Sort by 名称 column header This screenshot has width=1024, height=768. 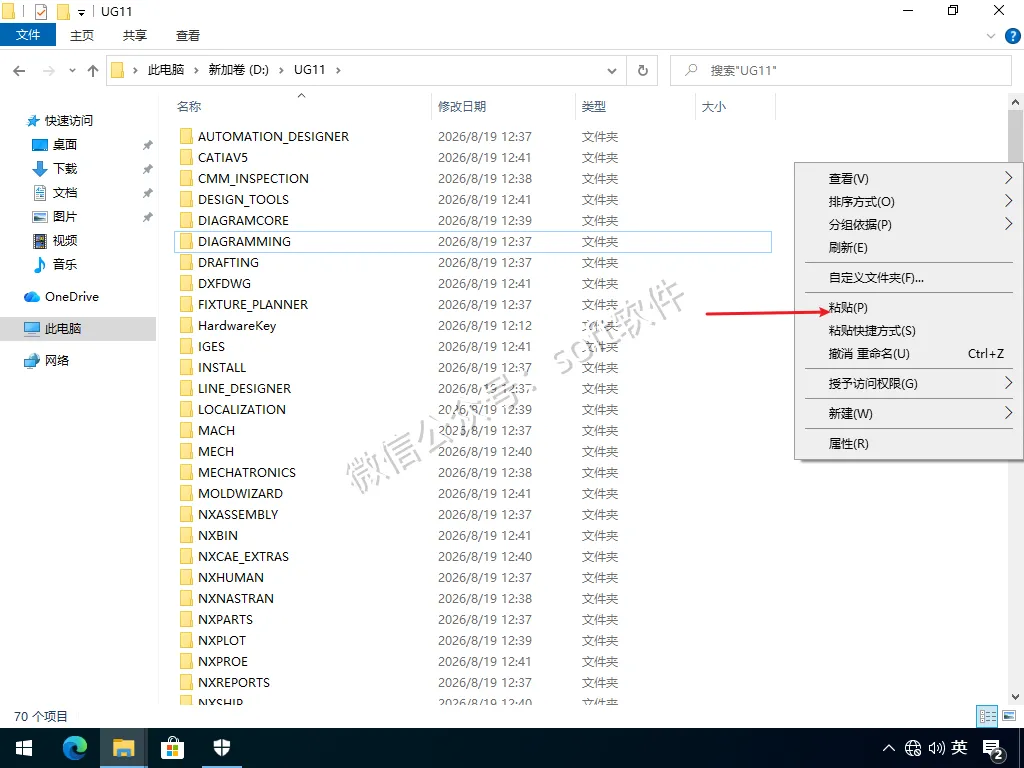(189, 106)
